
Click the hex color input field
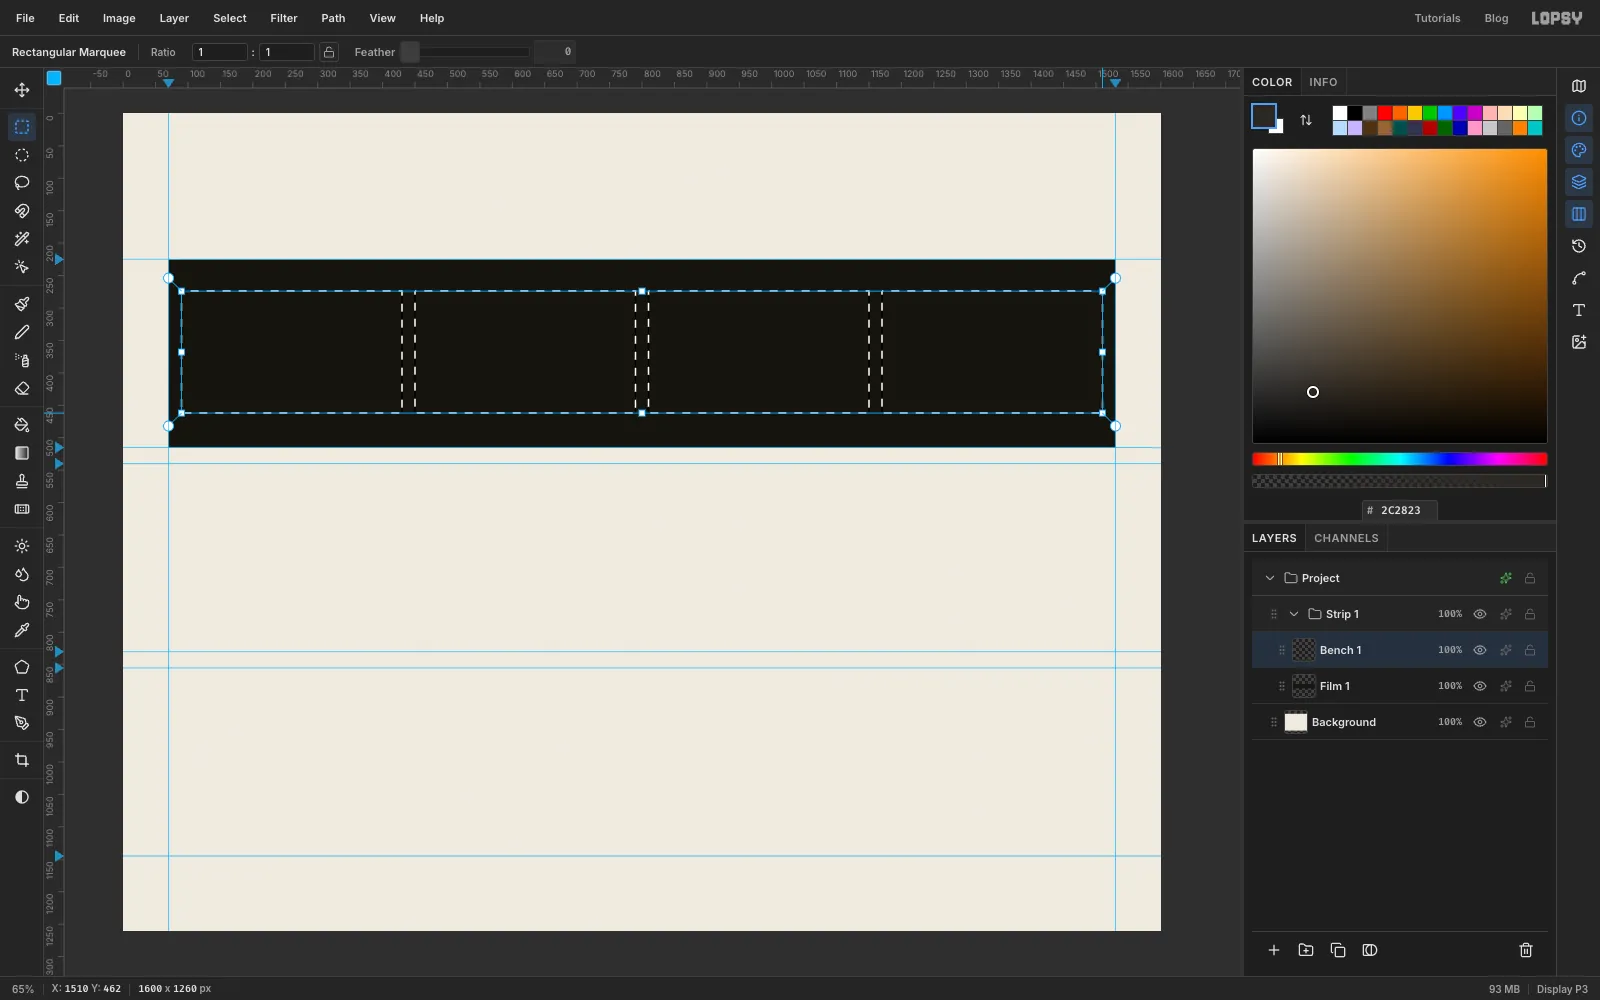tap(1400, 510)
